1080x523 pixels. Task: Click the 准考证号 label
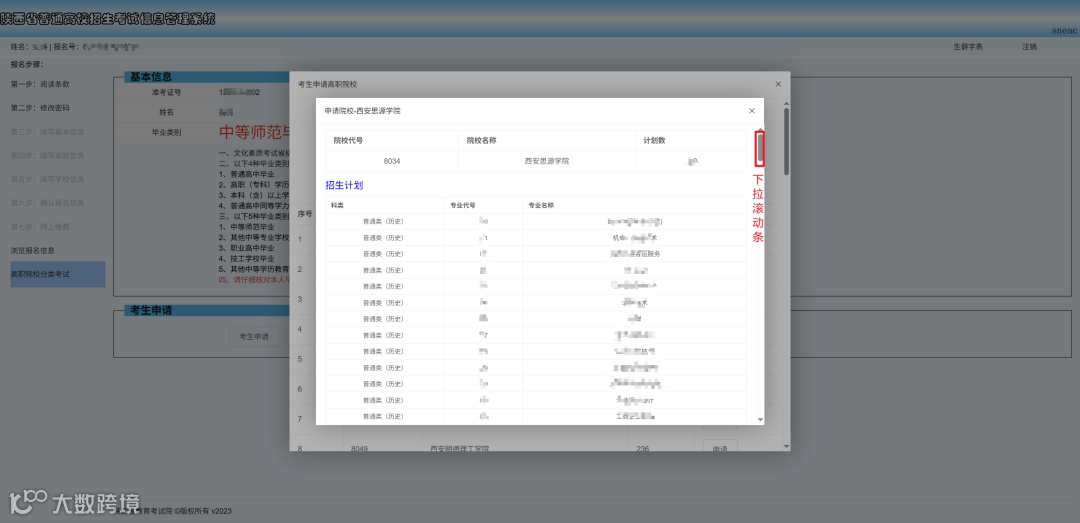(166, 92)
